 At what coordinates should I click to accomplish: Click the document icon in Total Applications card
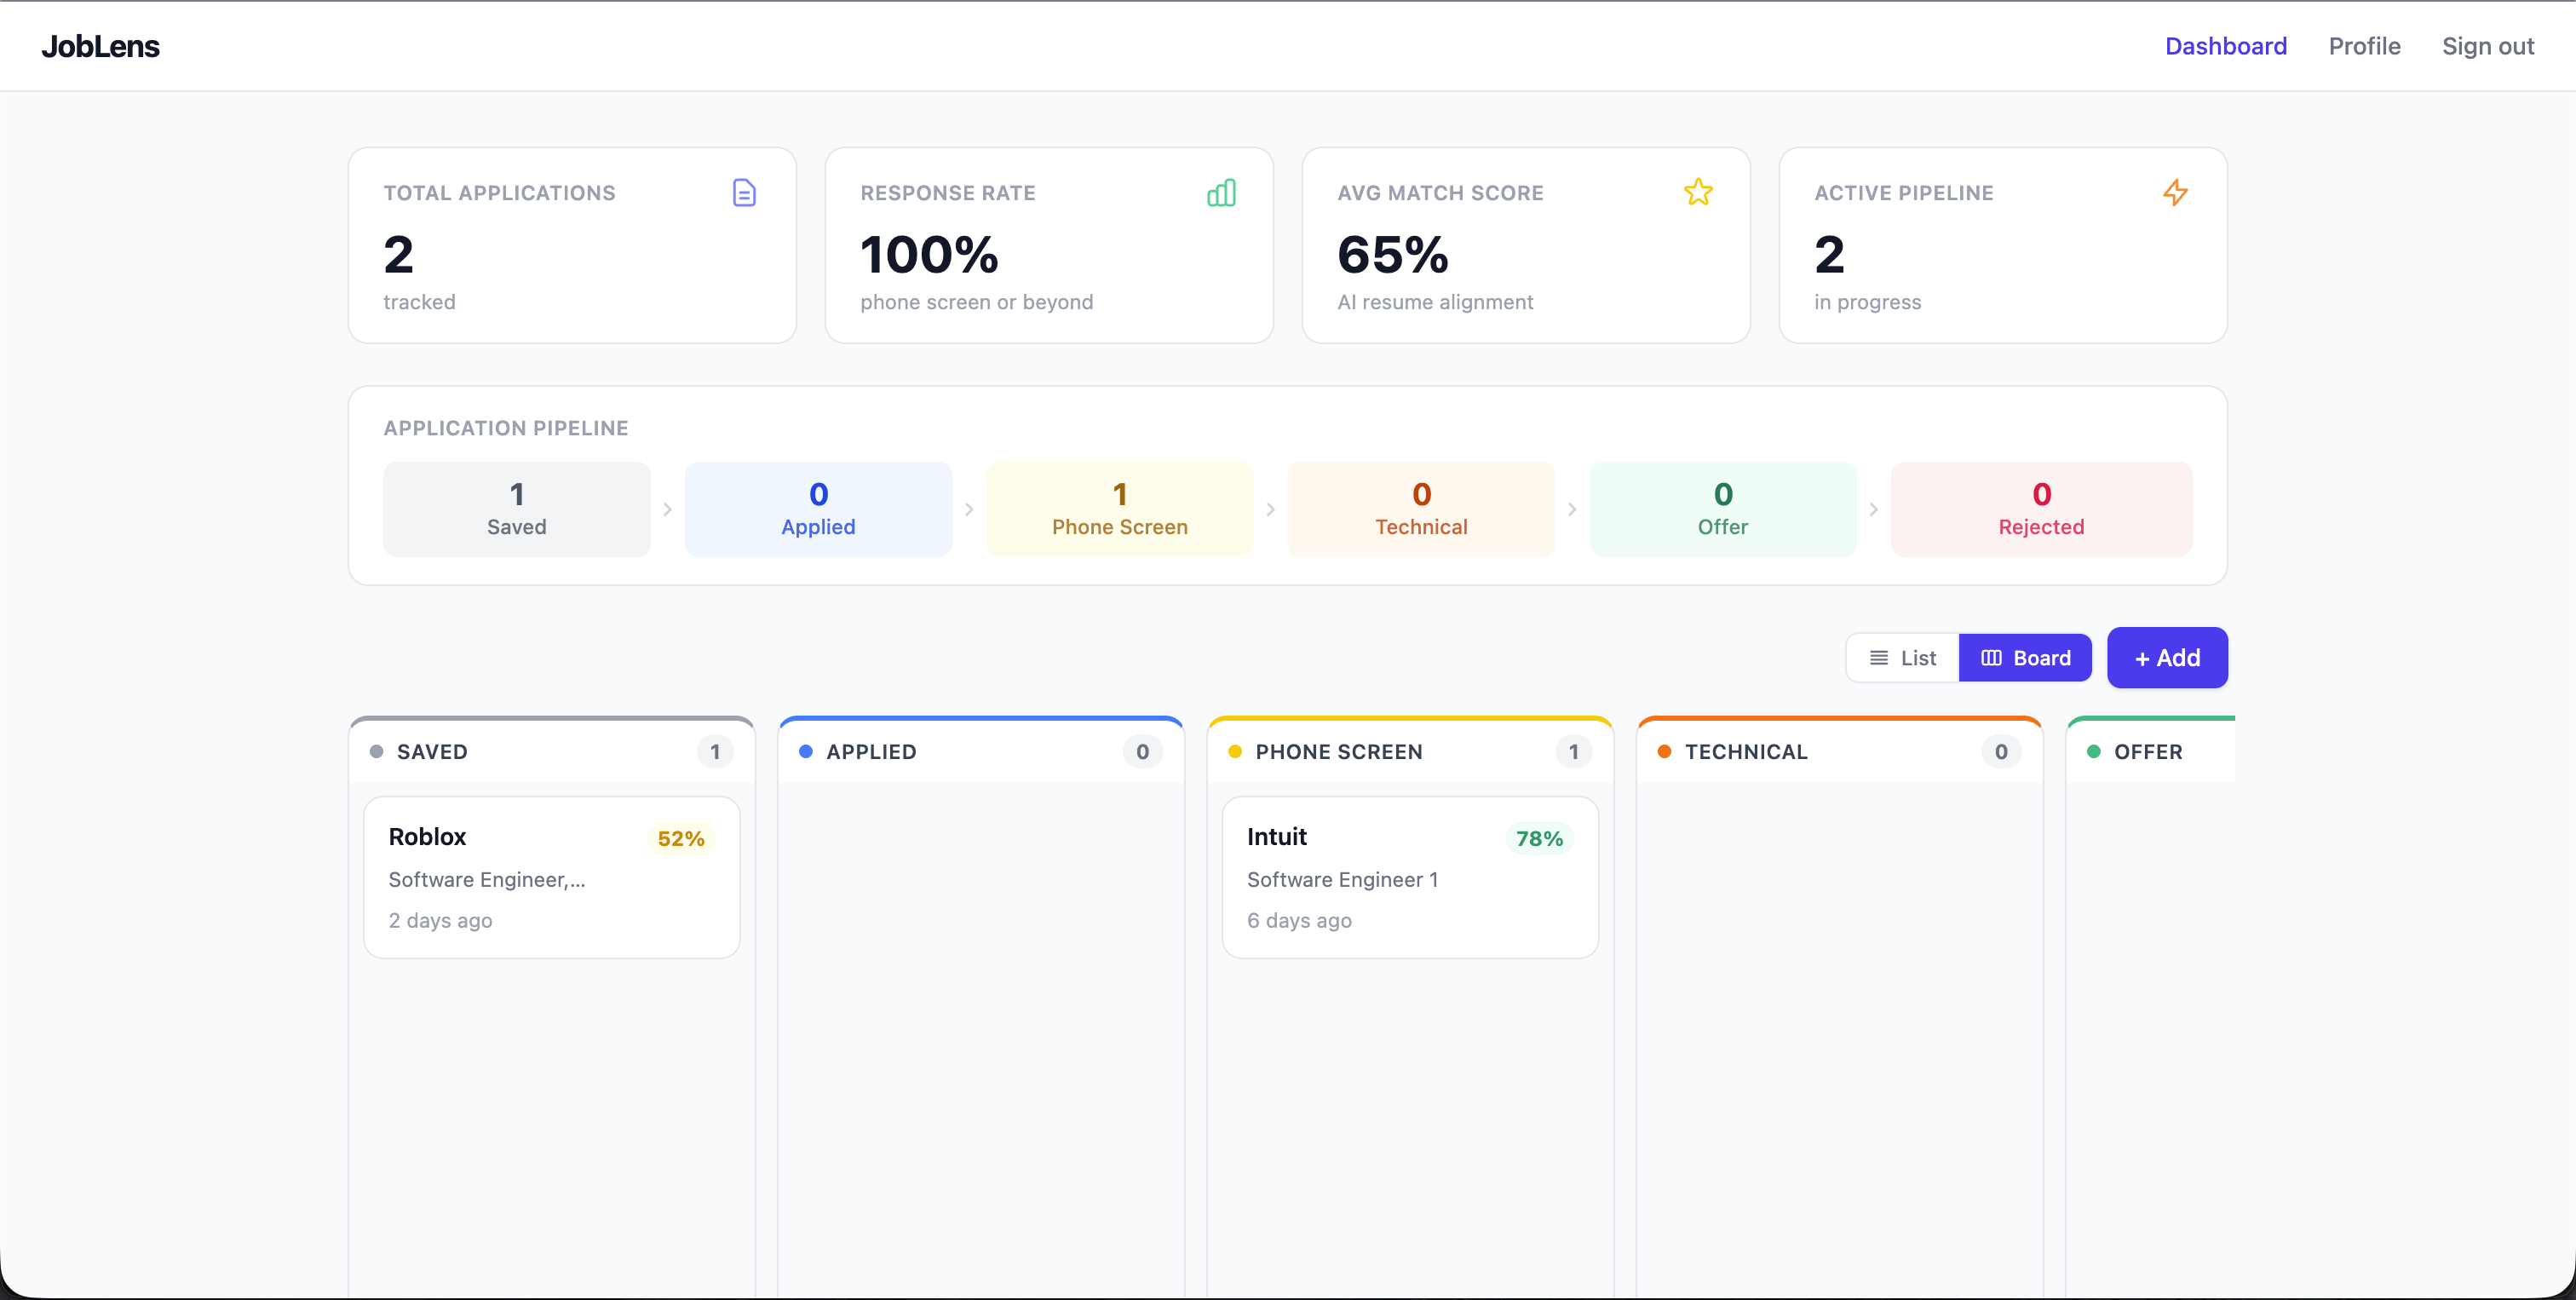(x=744, y=192)
